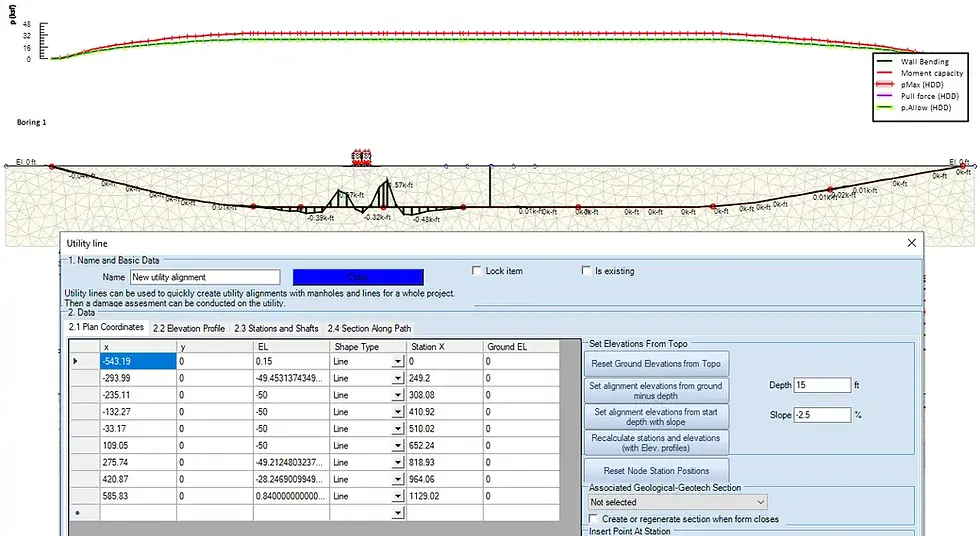Open Shape Type dropdown in row x 585.83
The width and height of the screenshot is (980, 536).
(398, 497)
